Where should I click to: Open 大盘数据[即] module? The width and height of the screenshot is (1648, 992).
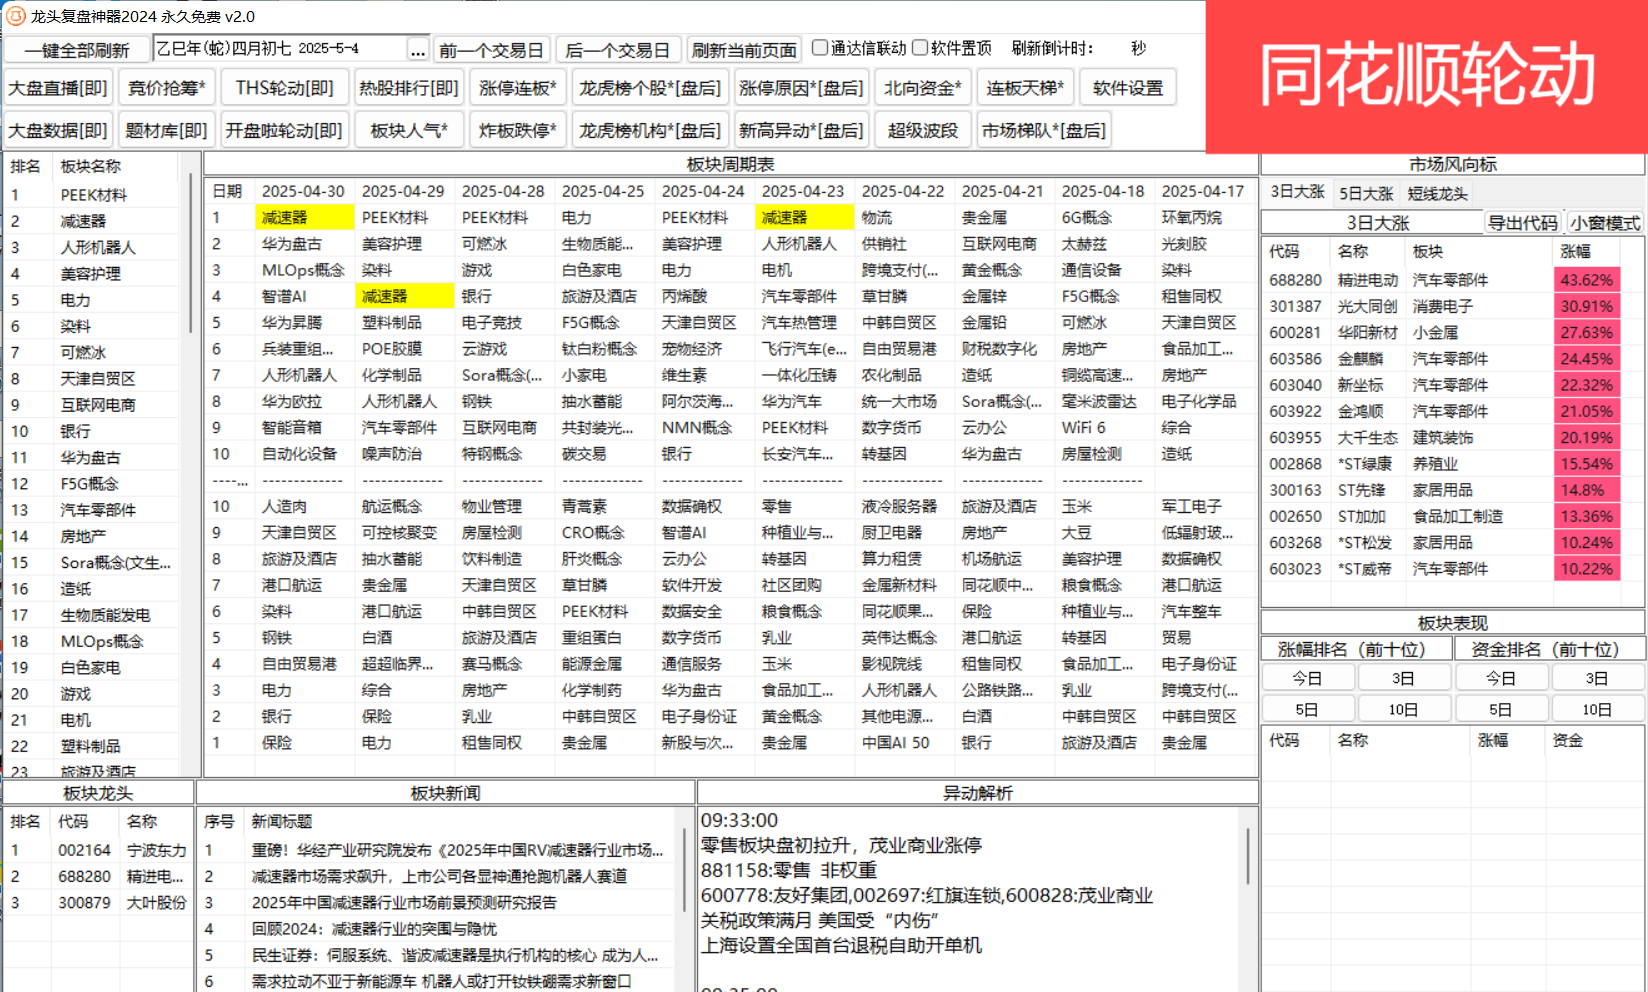pyautogui.click(x=58, y=130)
